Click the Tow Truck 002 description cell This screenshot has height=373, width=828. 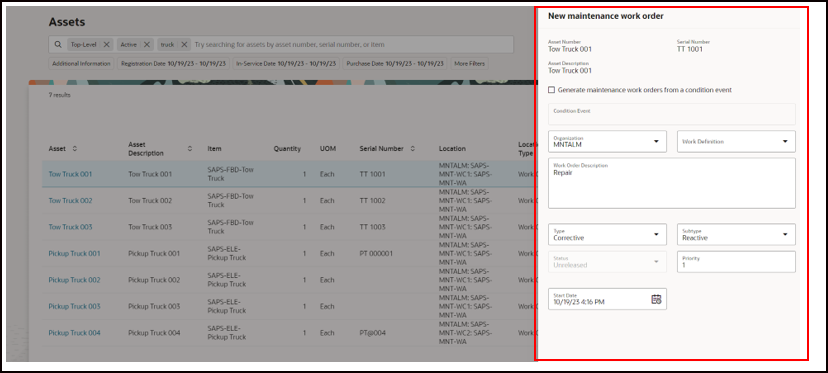(x=150, y=201)
